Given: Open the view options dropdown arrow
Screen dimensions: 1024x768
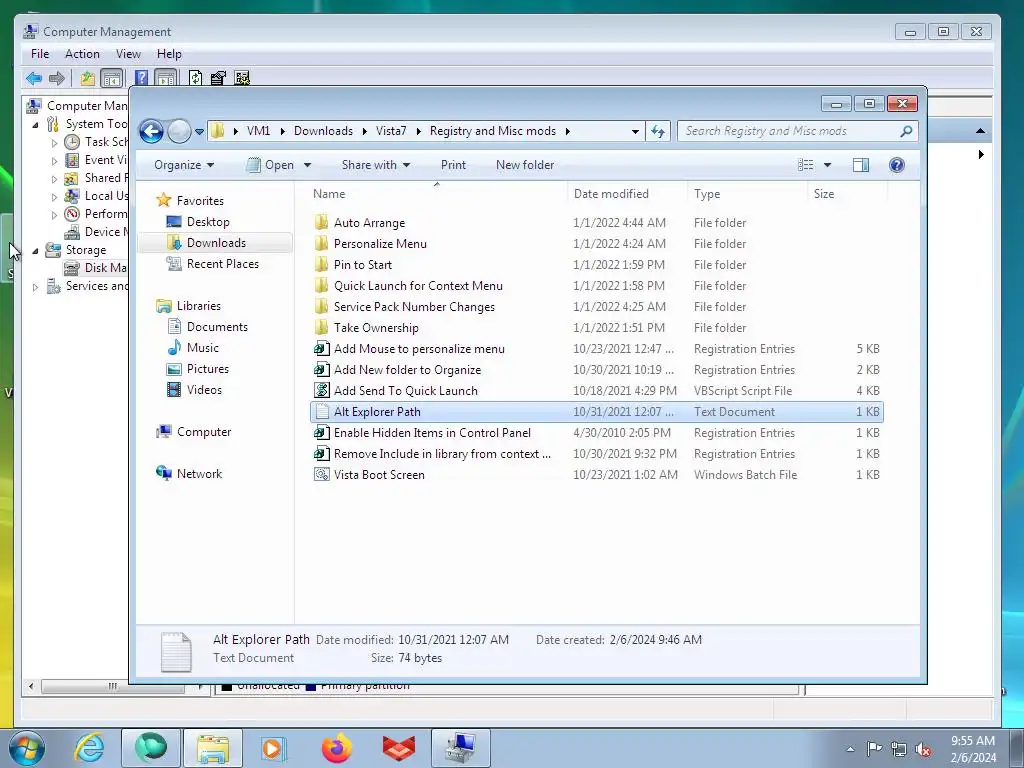Looking at the screenshot, I should [827, 165].
